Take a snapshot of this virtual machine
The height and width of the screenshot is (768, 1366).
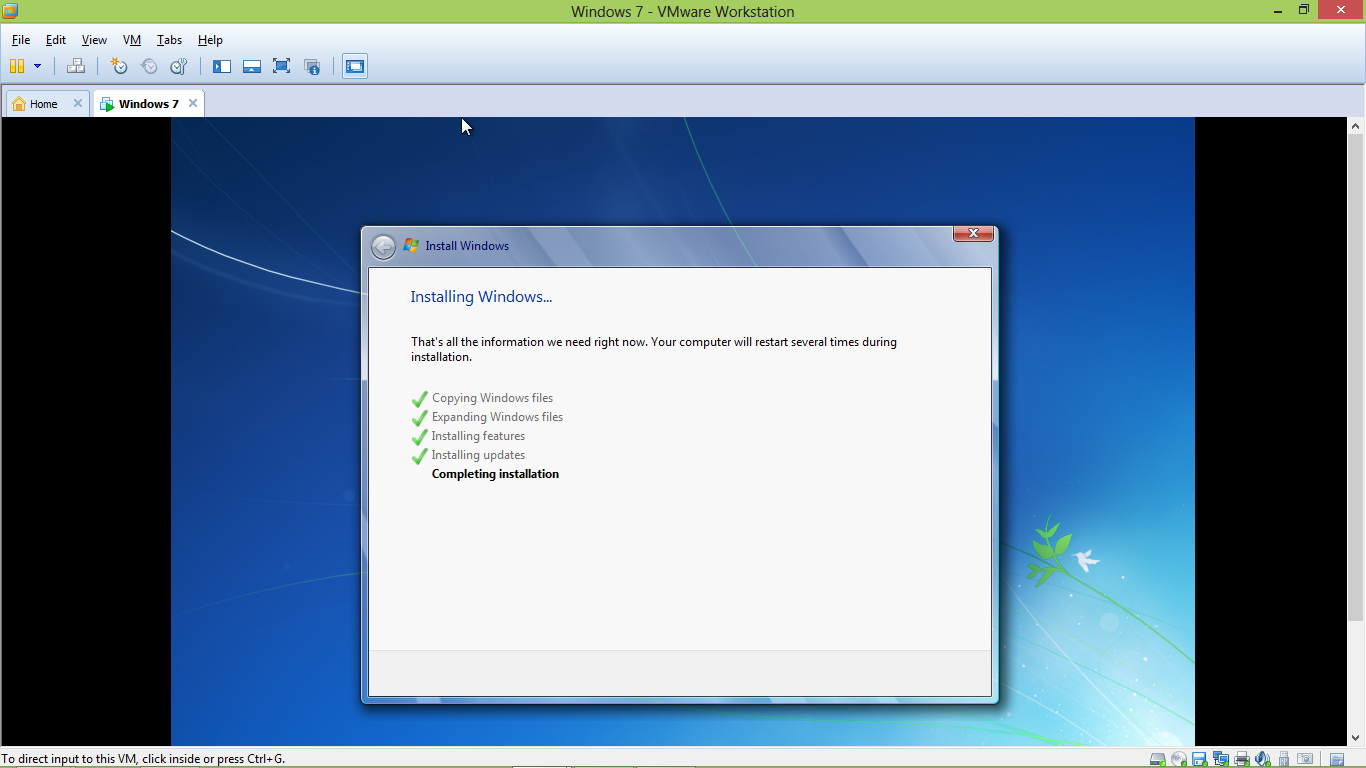(119, 66)
